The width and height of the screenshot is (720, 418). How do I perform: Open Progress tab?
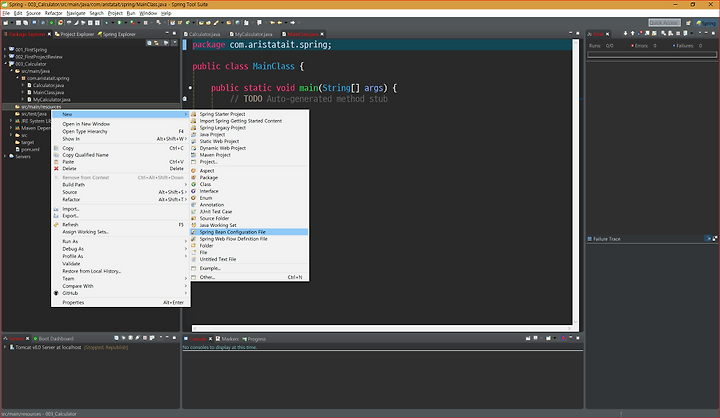click(254, 339)
